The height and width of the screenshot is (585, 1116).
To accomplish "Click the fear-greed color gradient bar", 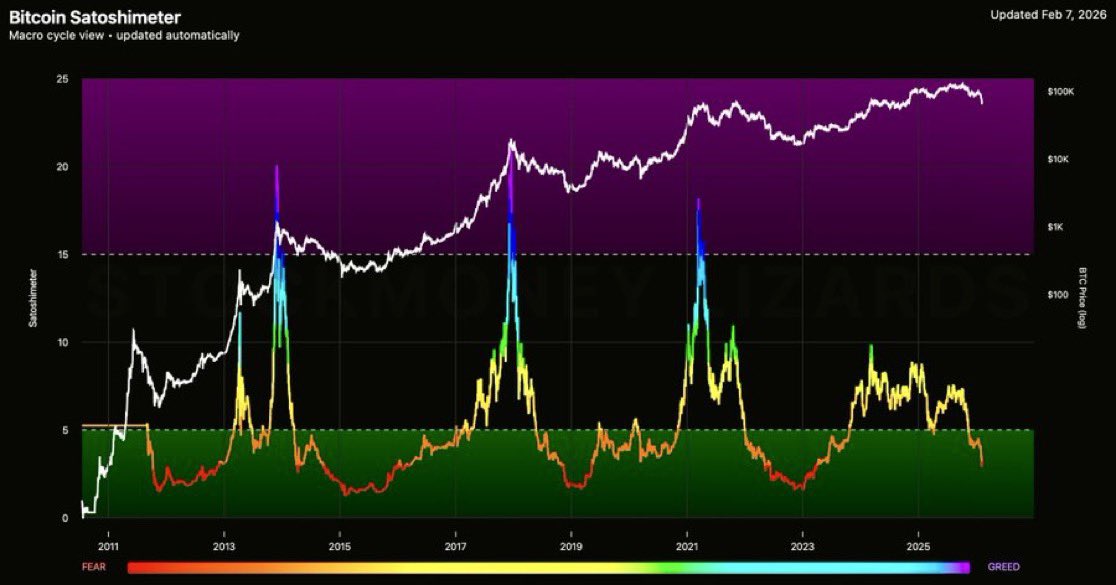I will coord(549,567).
